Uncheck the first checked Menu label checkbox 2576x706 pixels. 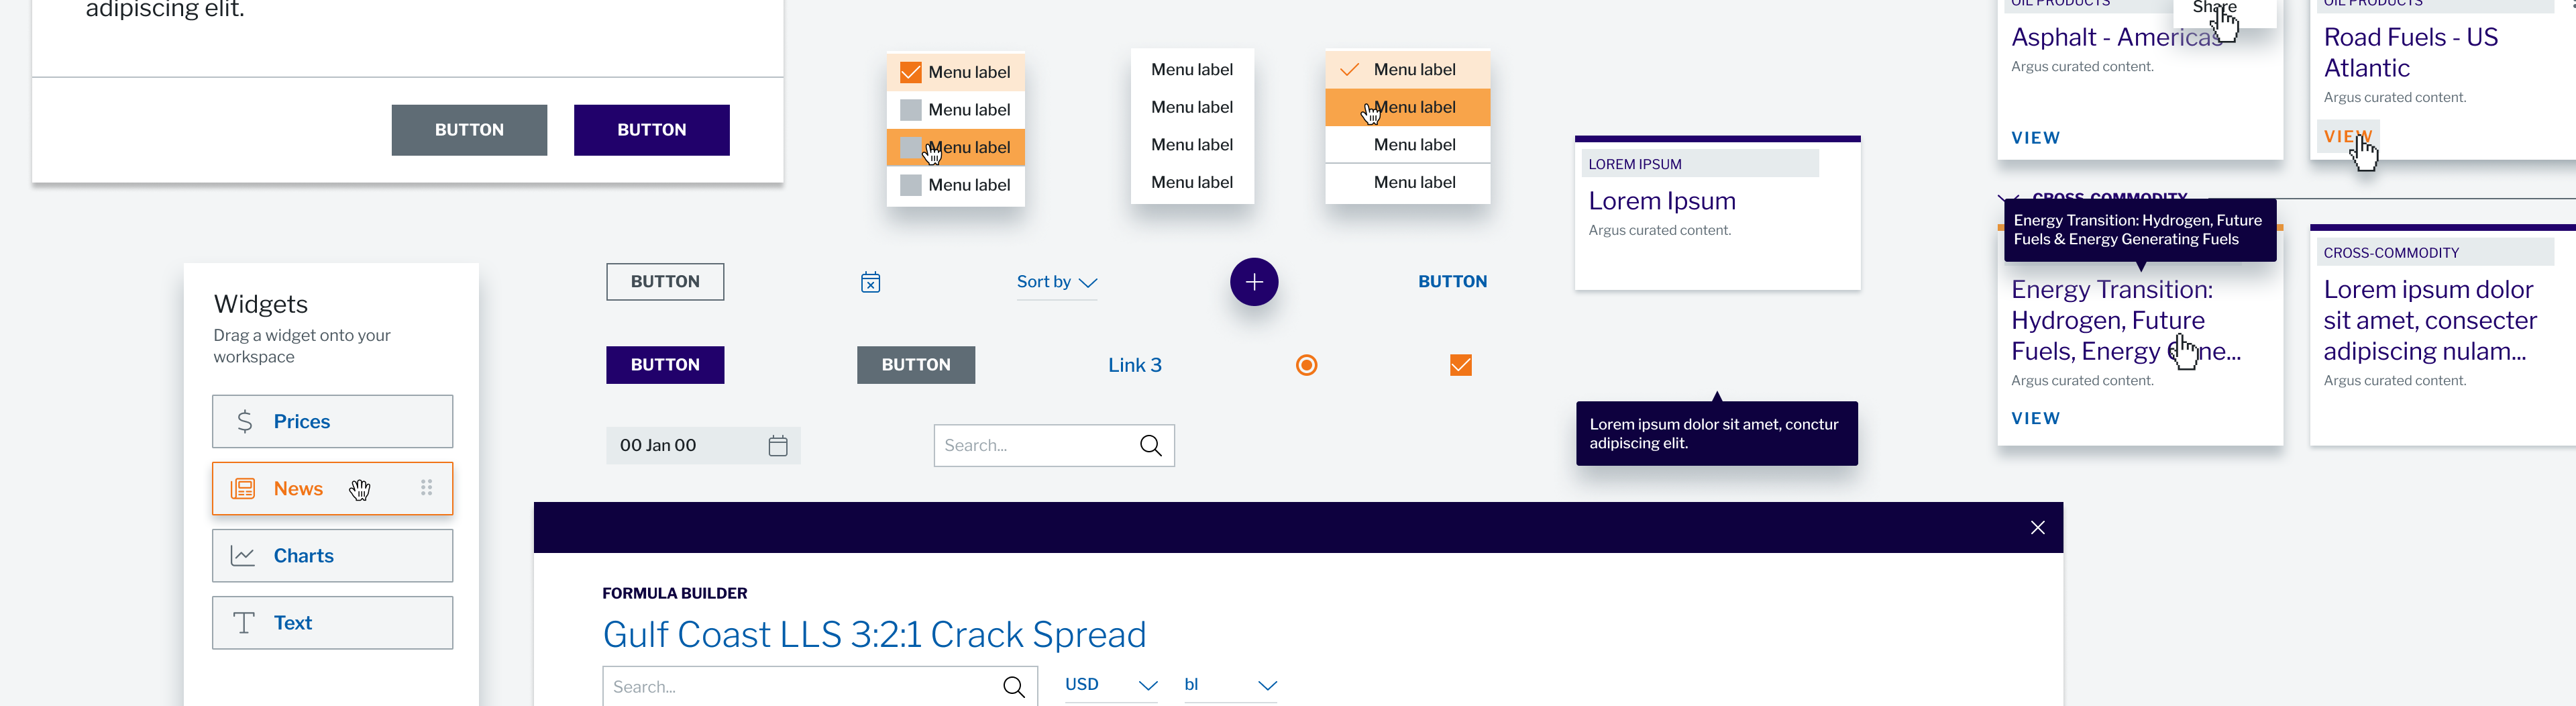[x=910, y=73]
